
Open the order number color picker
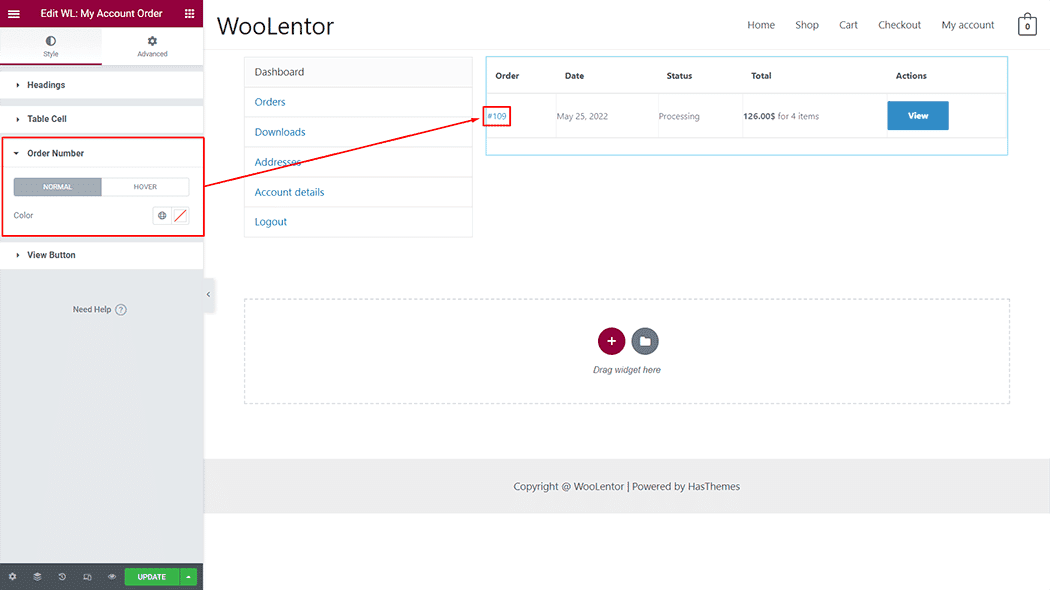pos(180,215)
